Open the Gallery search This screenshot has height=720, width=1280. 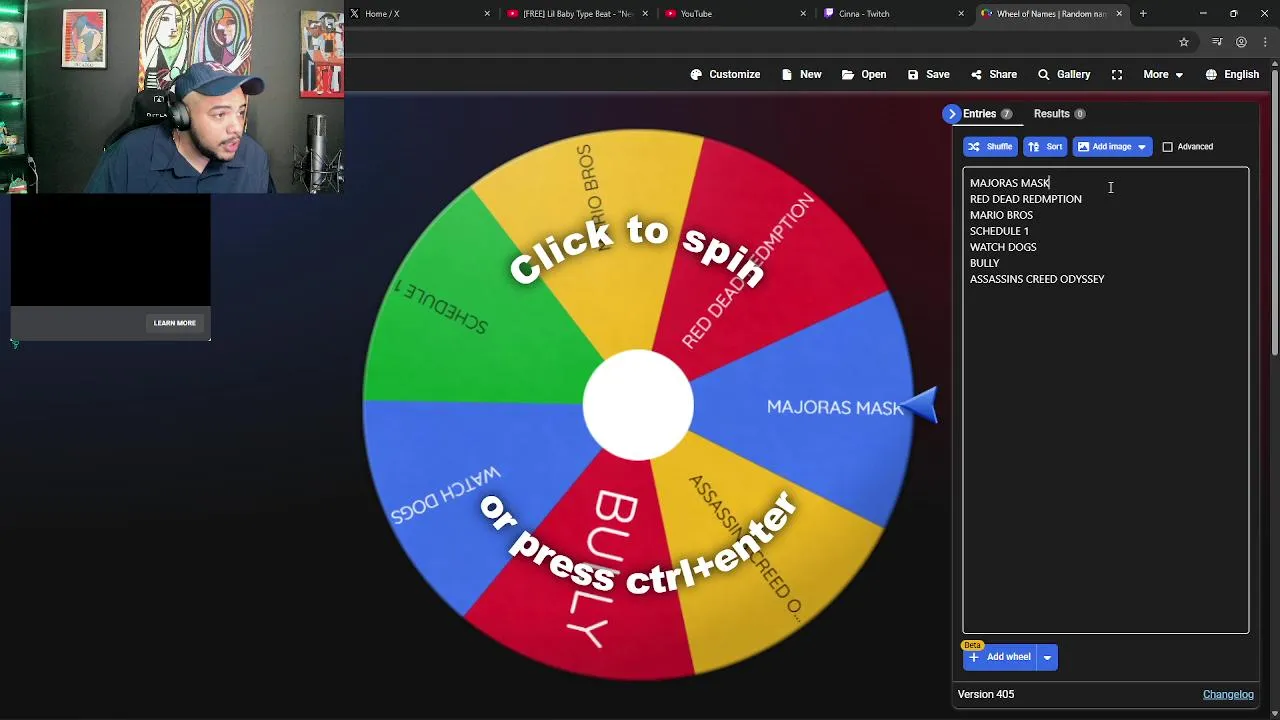(1064, 74)
